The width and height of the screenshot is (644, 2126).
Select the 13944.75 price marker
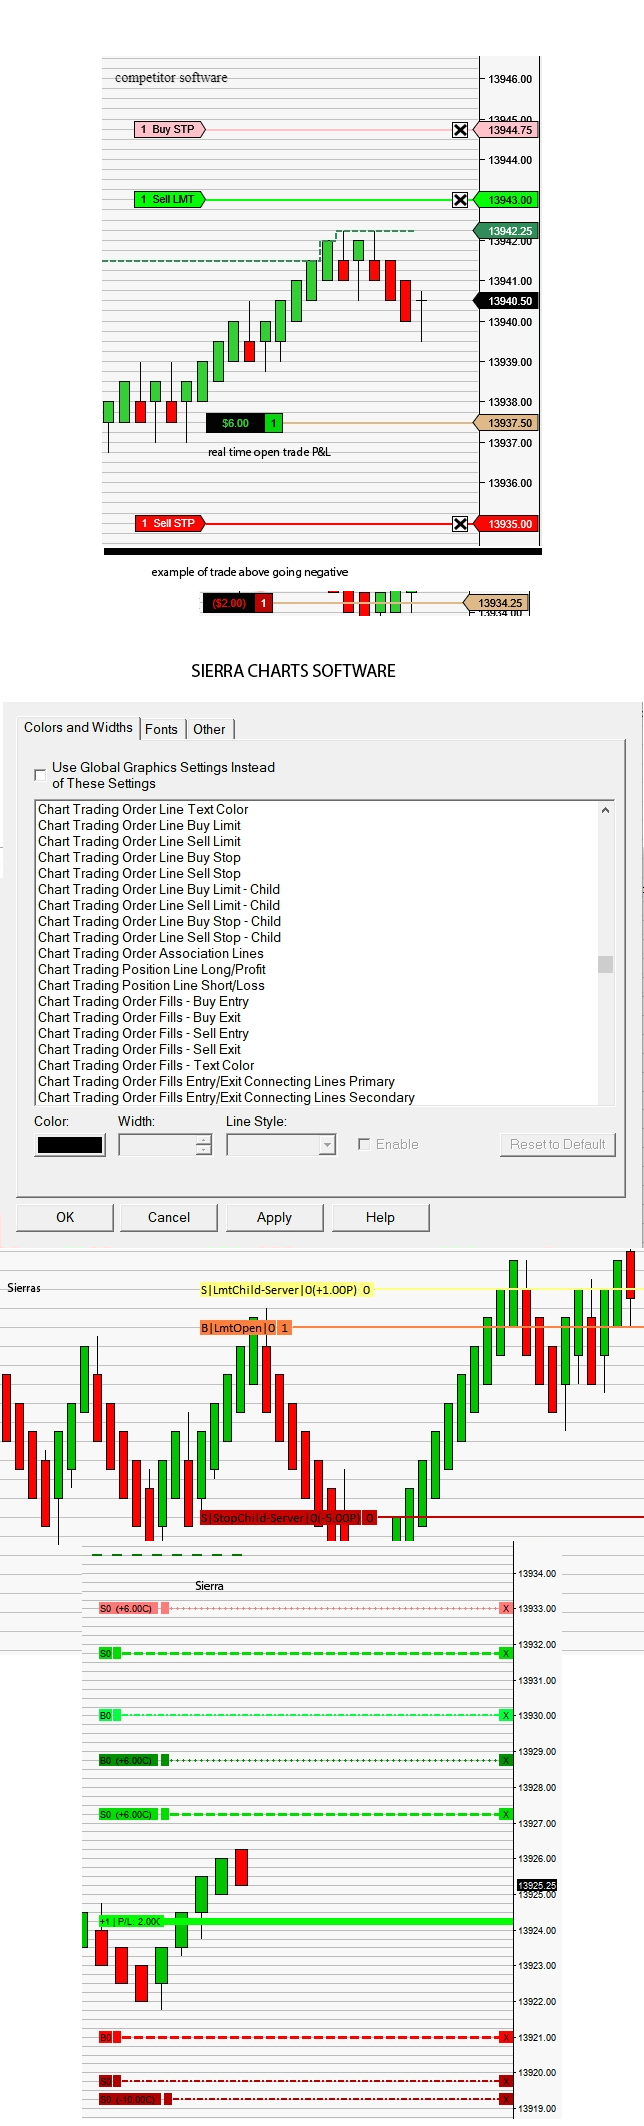[508, 130]
